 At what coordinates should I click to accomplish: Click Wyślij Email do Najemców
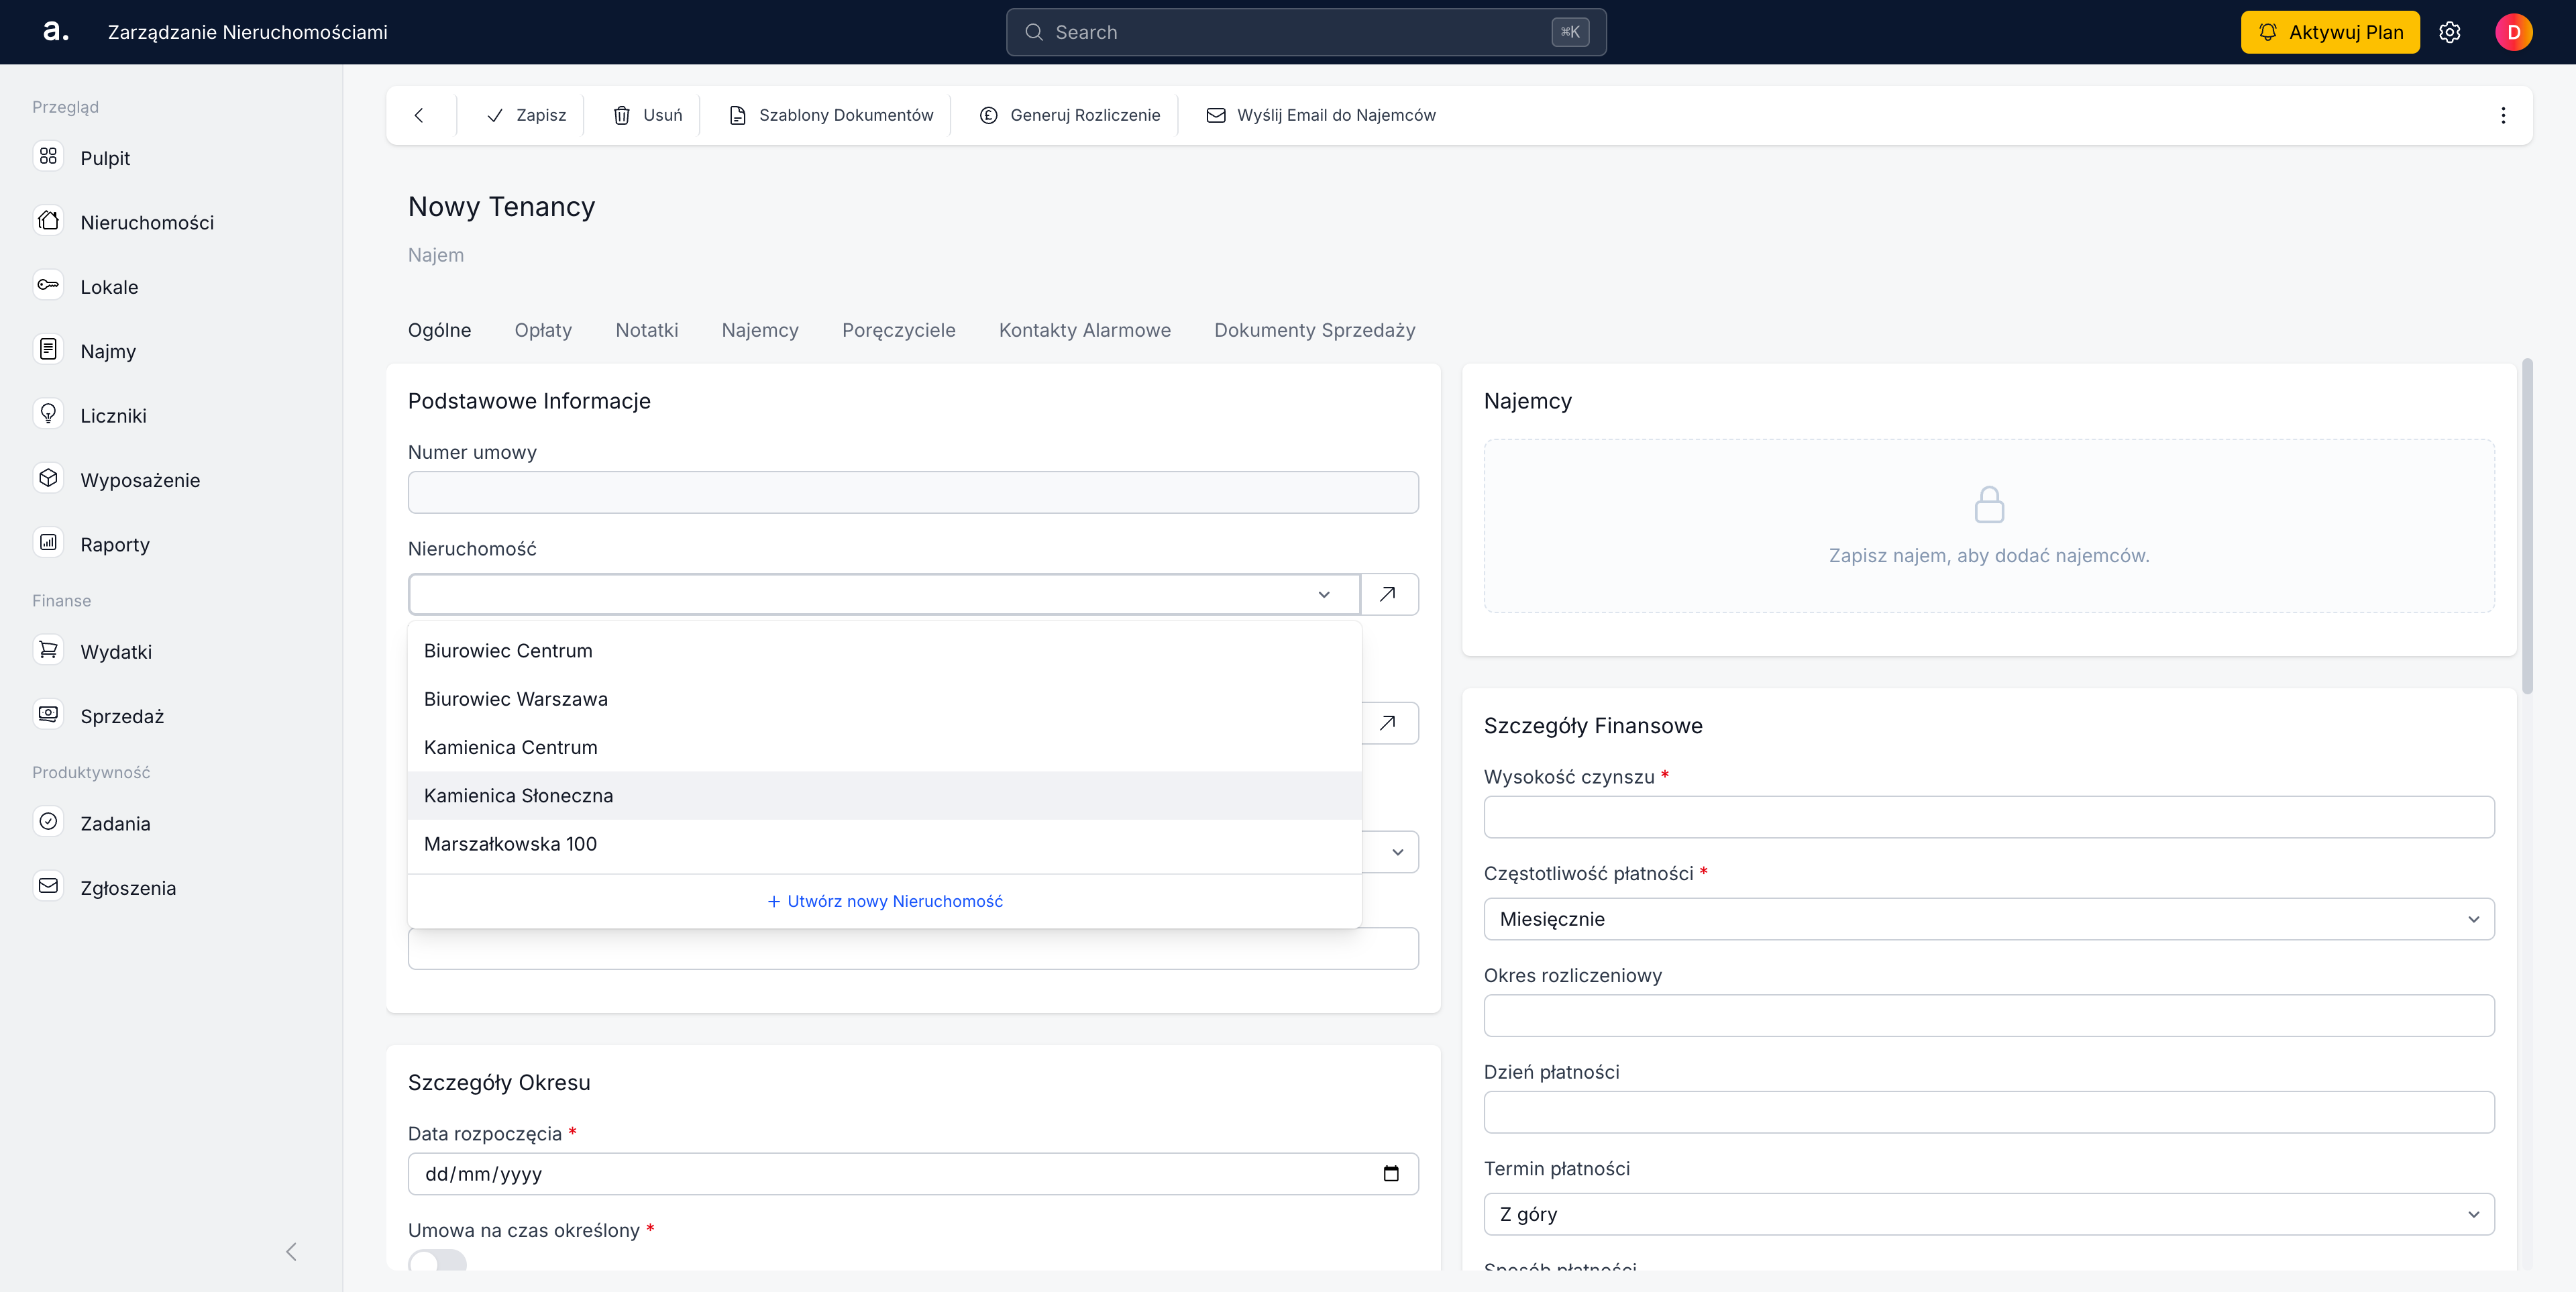point(1320,115)
